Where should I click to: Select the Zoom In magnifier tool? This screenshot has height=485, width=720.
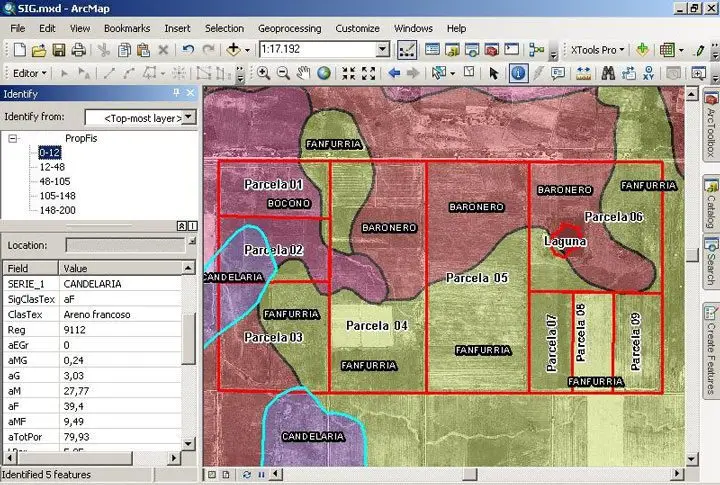264,73
